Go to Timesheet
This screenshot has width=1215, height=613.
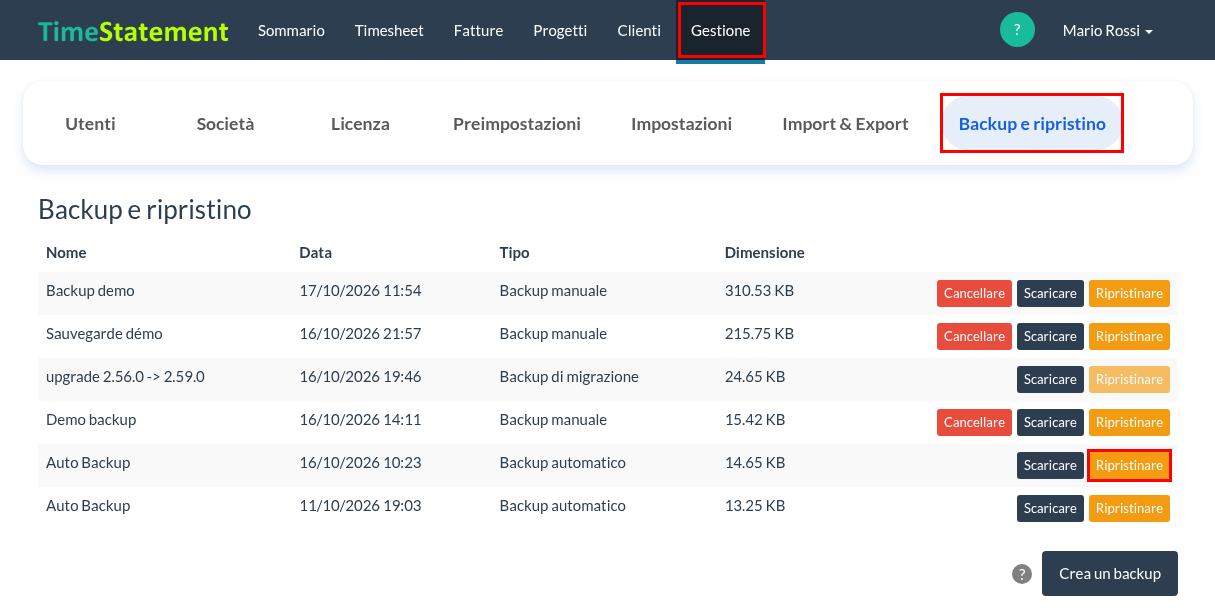click(x=389, y=31)
